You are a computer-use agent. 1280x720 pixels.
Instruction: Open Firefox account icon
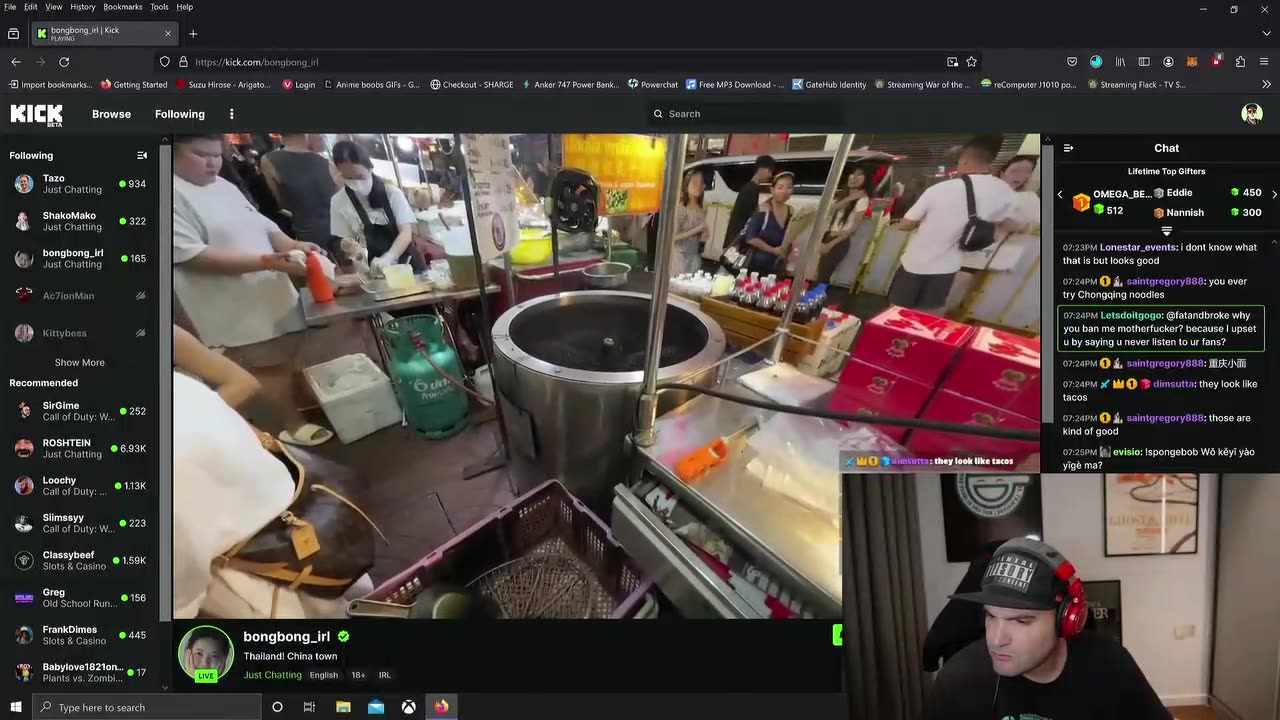(1168, 62)
